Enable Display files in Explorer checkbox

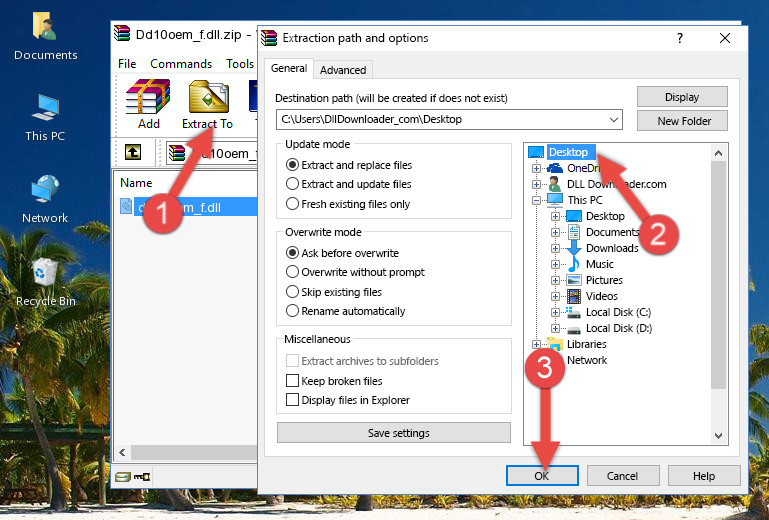click(292, 400)
